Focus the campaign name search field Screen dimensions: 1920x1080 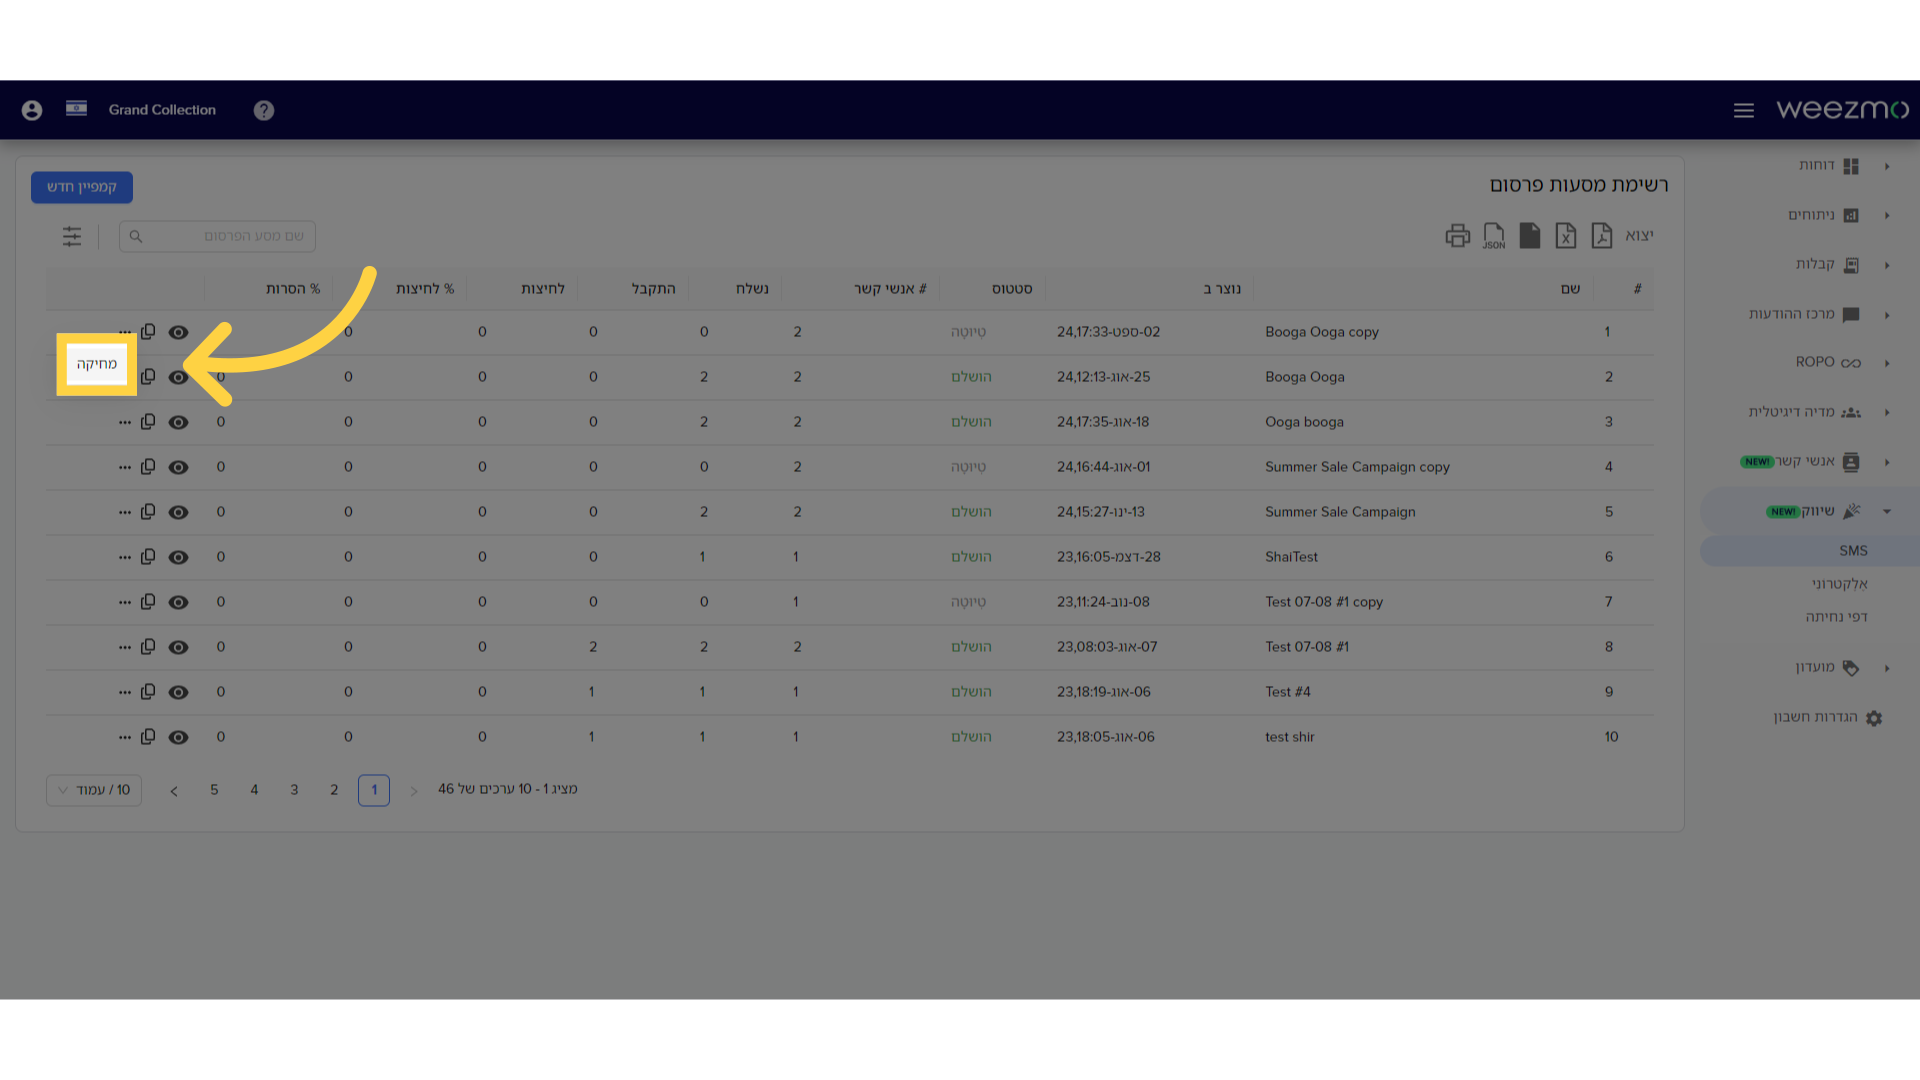click(217, 236)
